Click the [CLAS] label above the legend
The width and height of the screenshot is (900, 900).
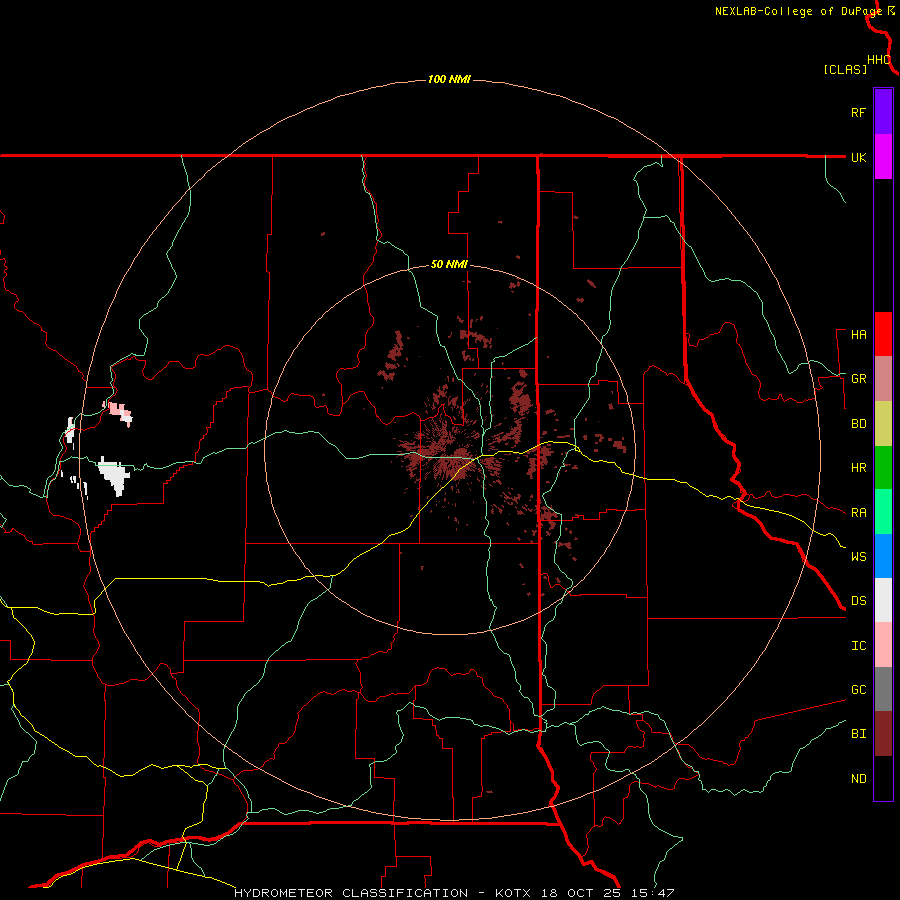click(845, 70)
